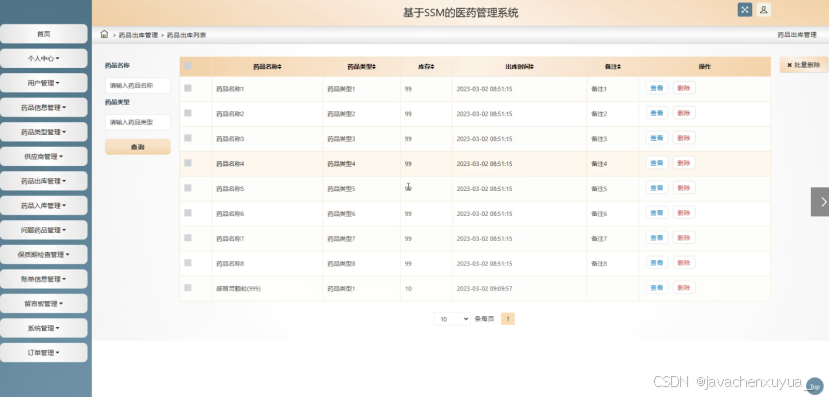Open 系统管理 sidebar menu
Image resolution: width=830 pixels, height=397 pixels.
[x=43, y=328]
